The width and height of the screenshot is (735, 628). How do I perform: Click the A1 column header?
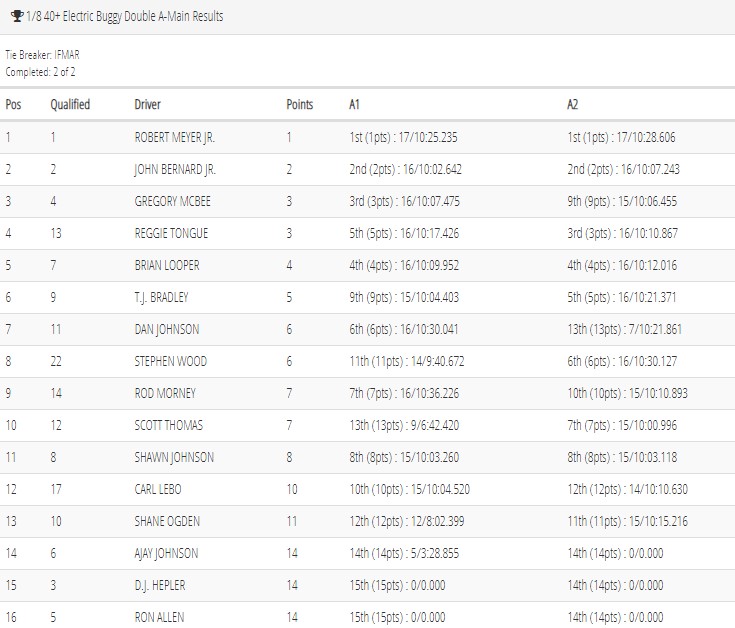click(354, 104)
